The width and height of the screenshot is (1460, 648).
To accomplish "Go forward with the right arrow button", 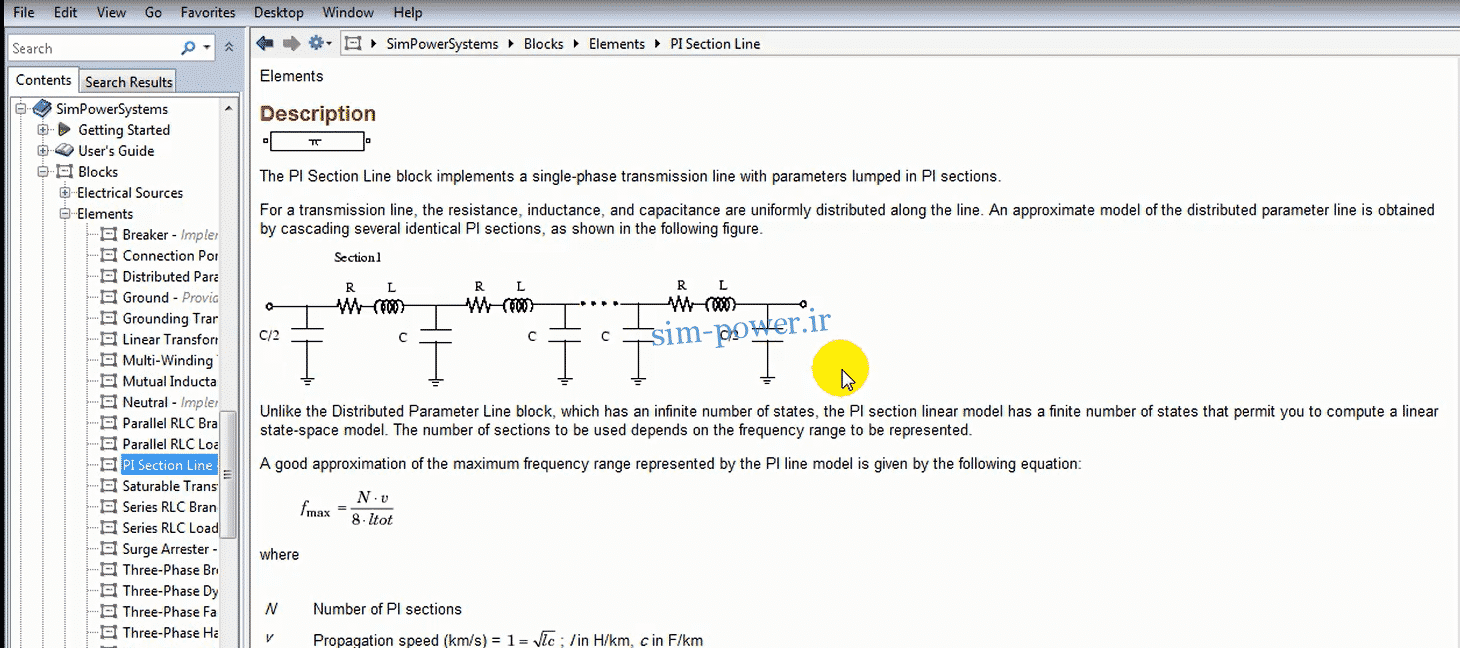I will pos(291,44).
